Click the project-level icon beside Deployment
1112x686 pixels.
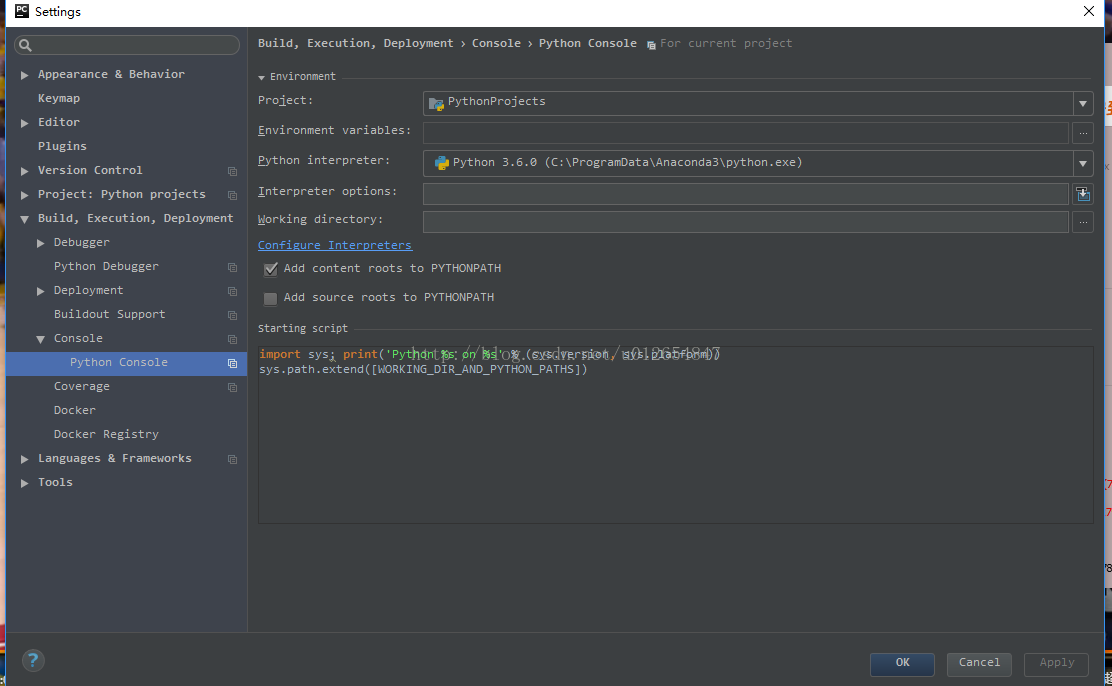click(232, 292)
